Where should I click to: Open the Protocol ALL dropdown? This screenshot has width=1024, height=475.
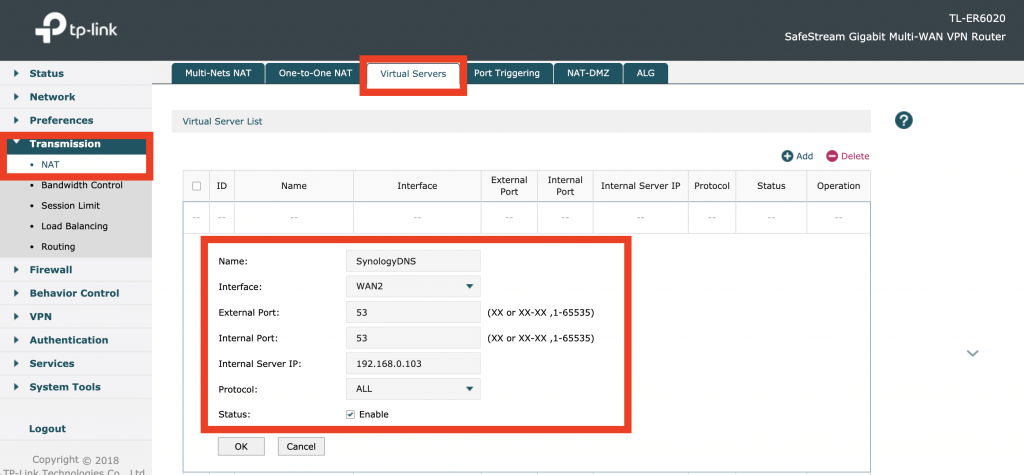click(412, 389)
